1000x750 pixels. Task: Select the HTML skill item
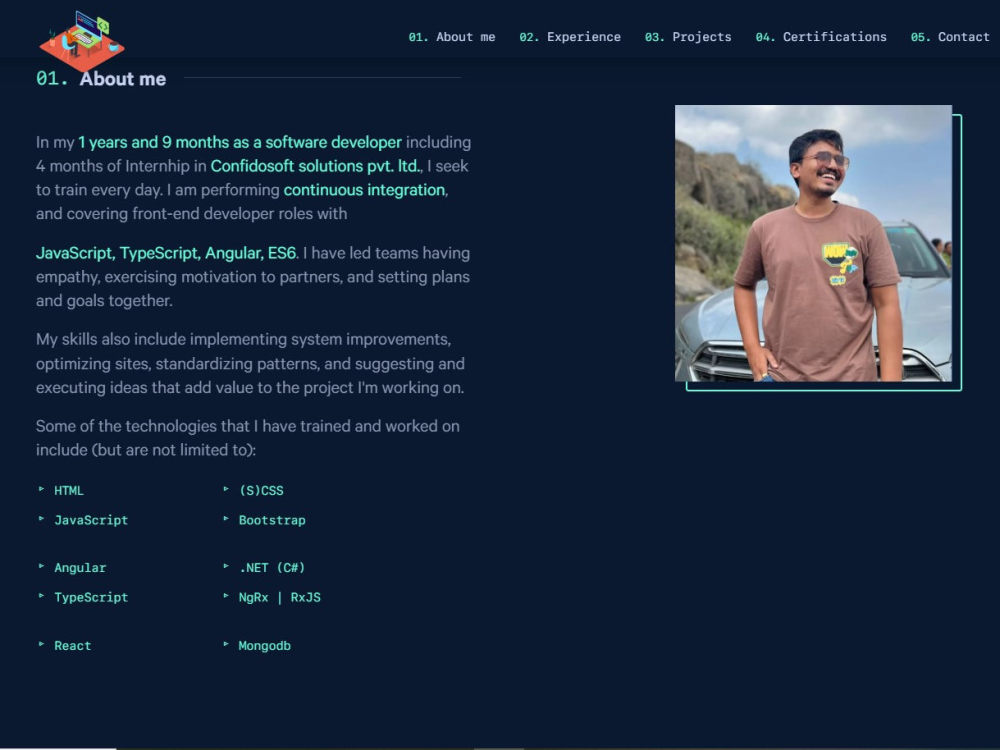69,490
